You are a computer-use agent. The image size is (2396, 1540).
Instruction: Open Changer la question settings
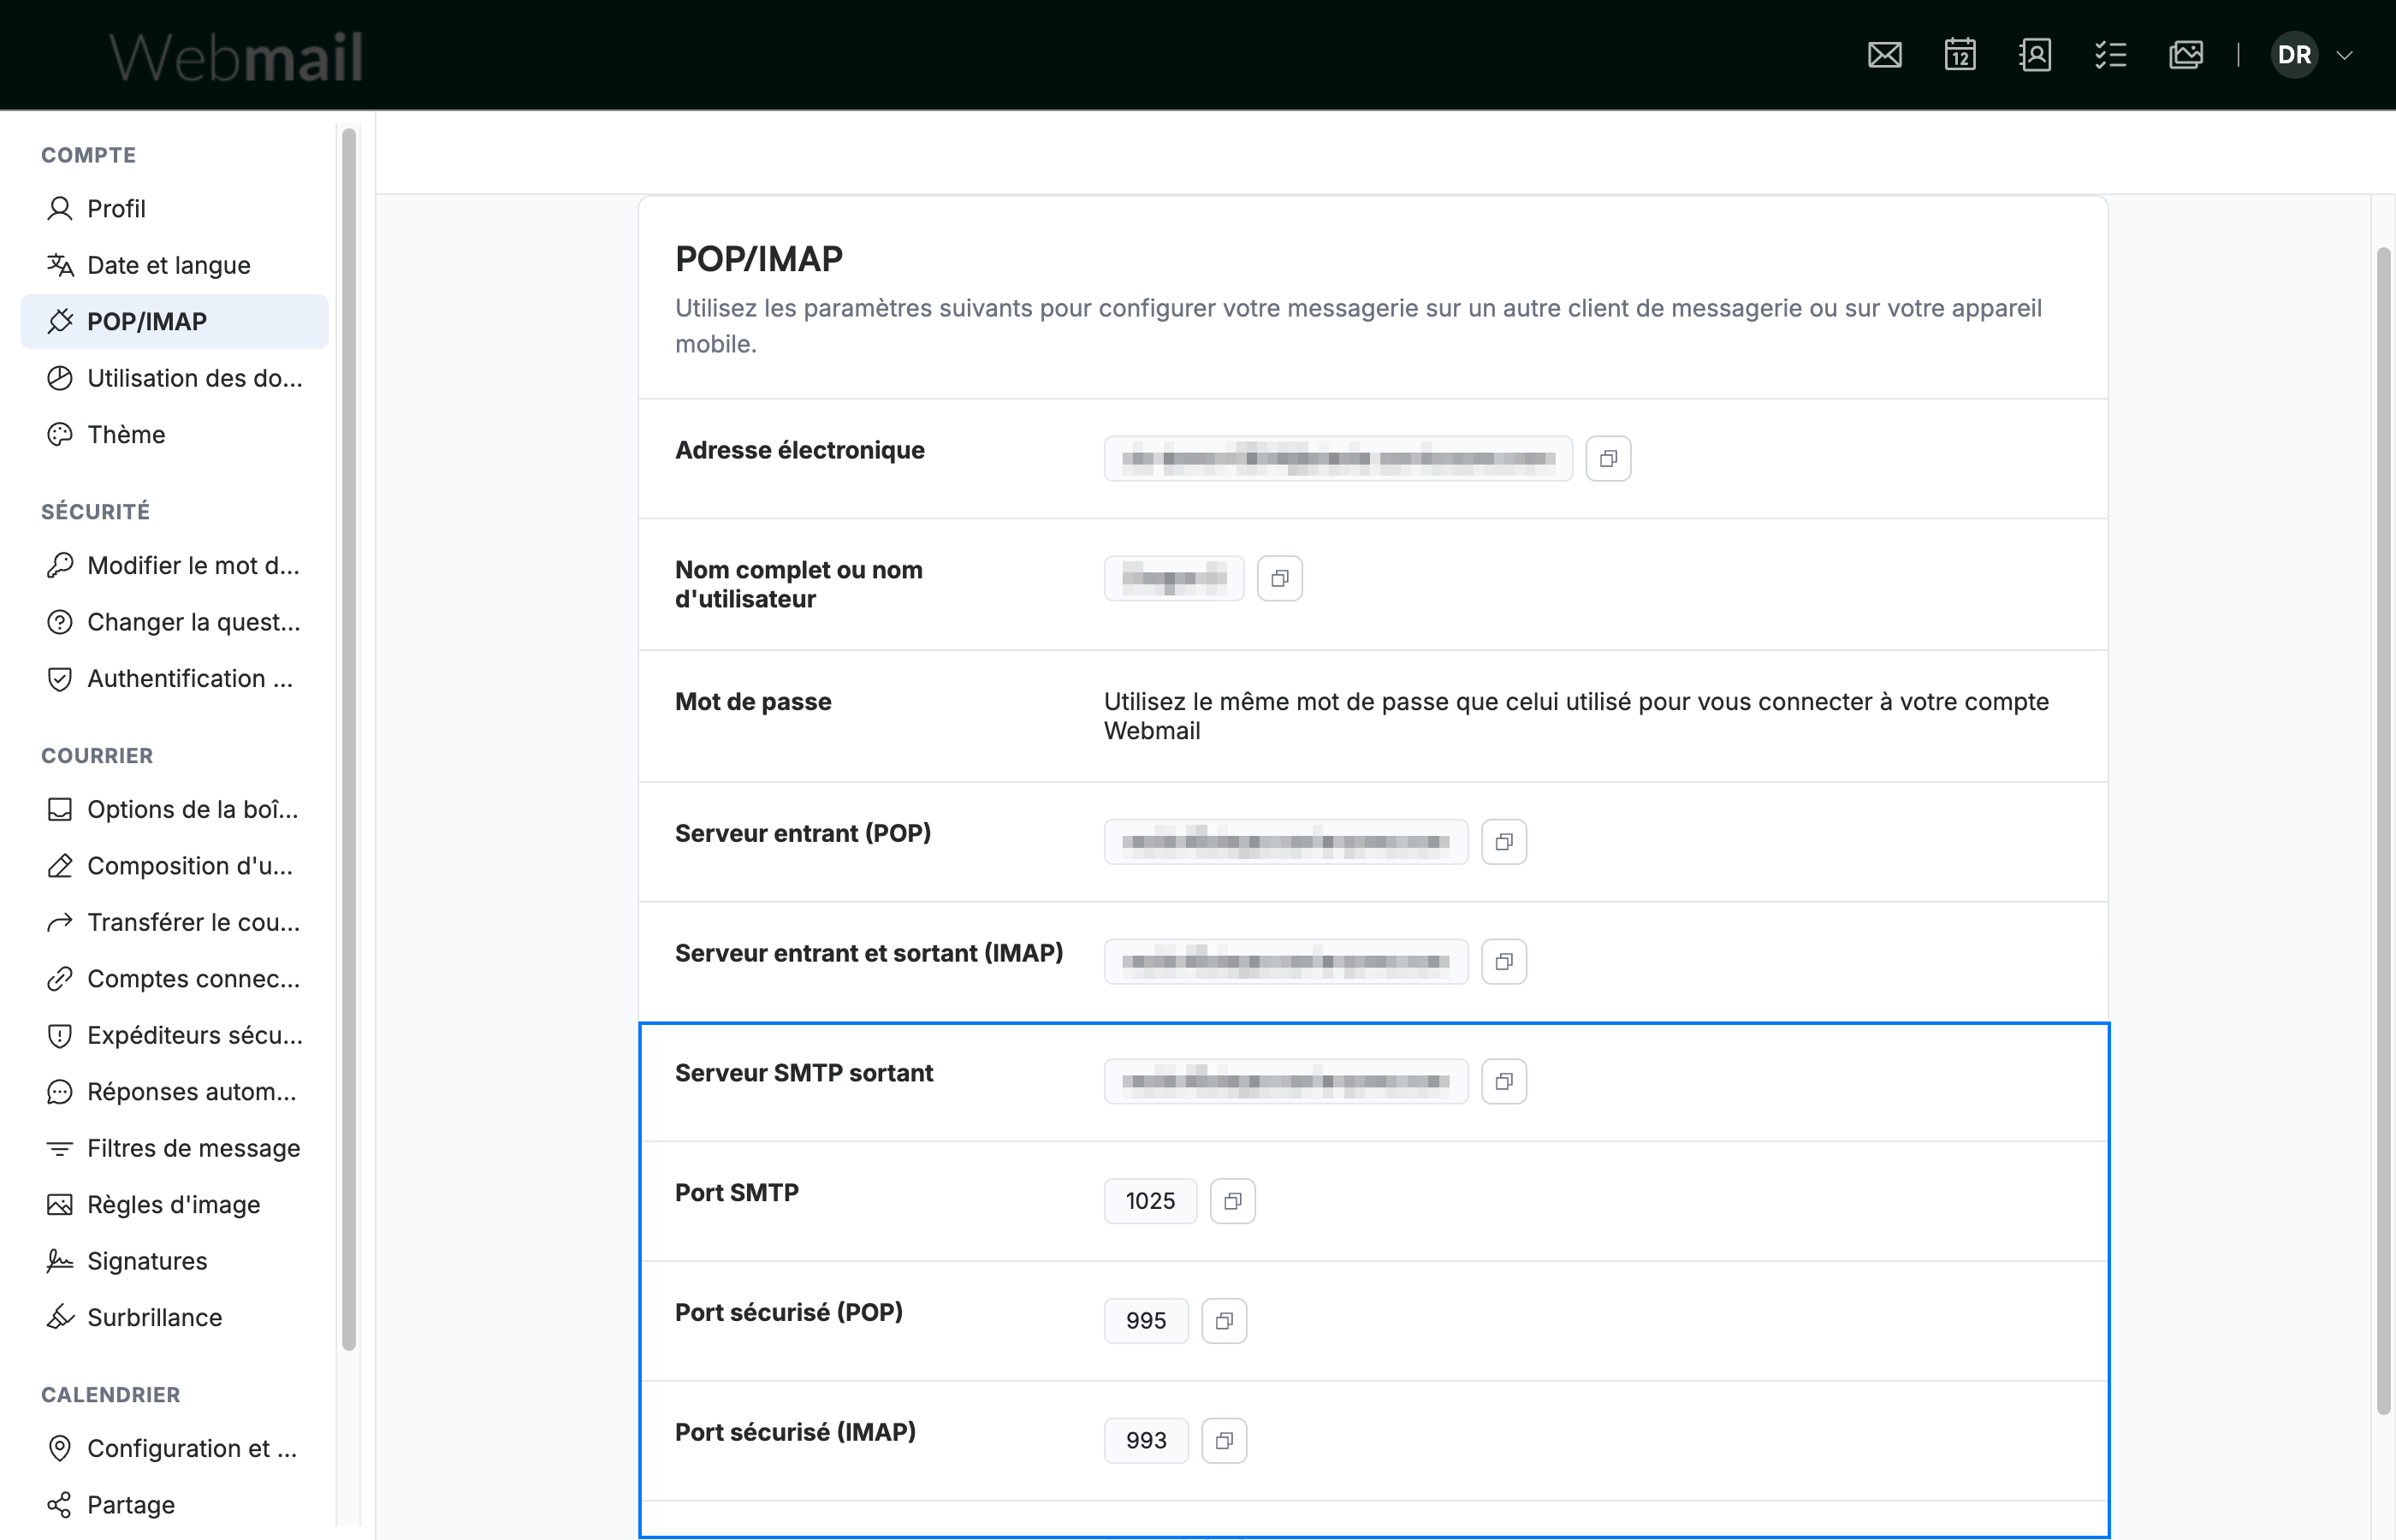(174, 622)
